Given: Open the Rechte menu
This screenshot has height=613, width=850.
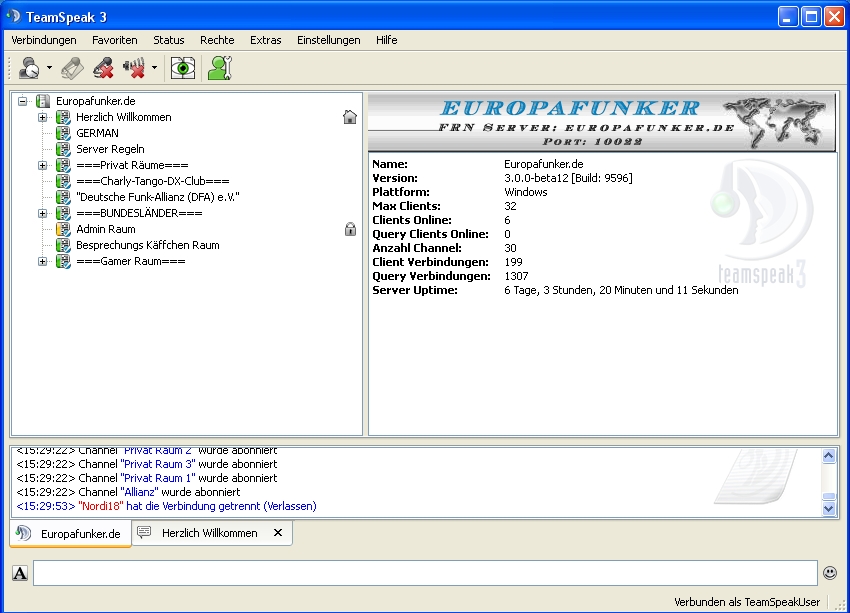Looking at the screenshot, I should tap(217, 40).
